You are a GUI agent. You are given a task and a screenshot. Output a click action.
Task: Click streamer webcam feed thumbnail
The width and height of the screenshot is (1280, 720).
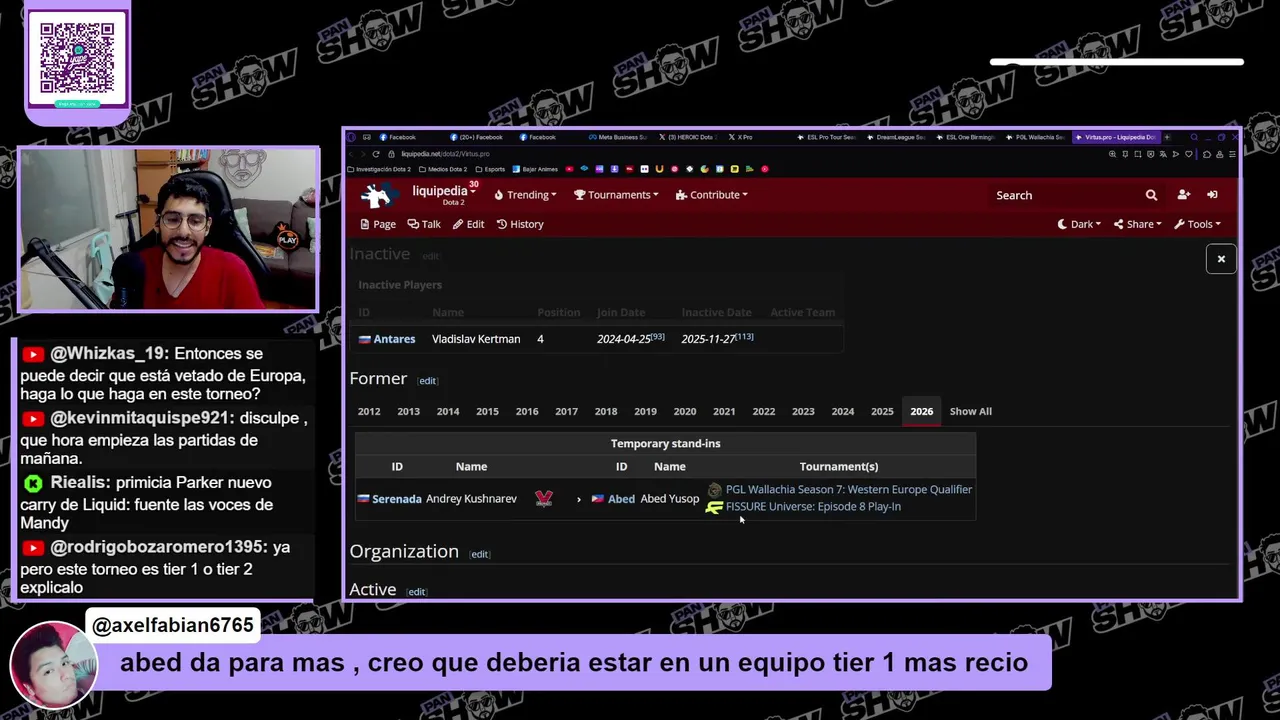[168, 229]
